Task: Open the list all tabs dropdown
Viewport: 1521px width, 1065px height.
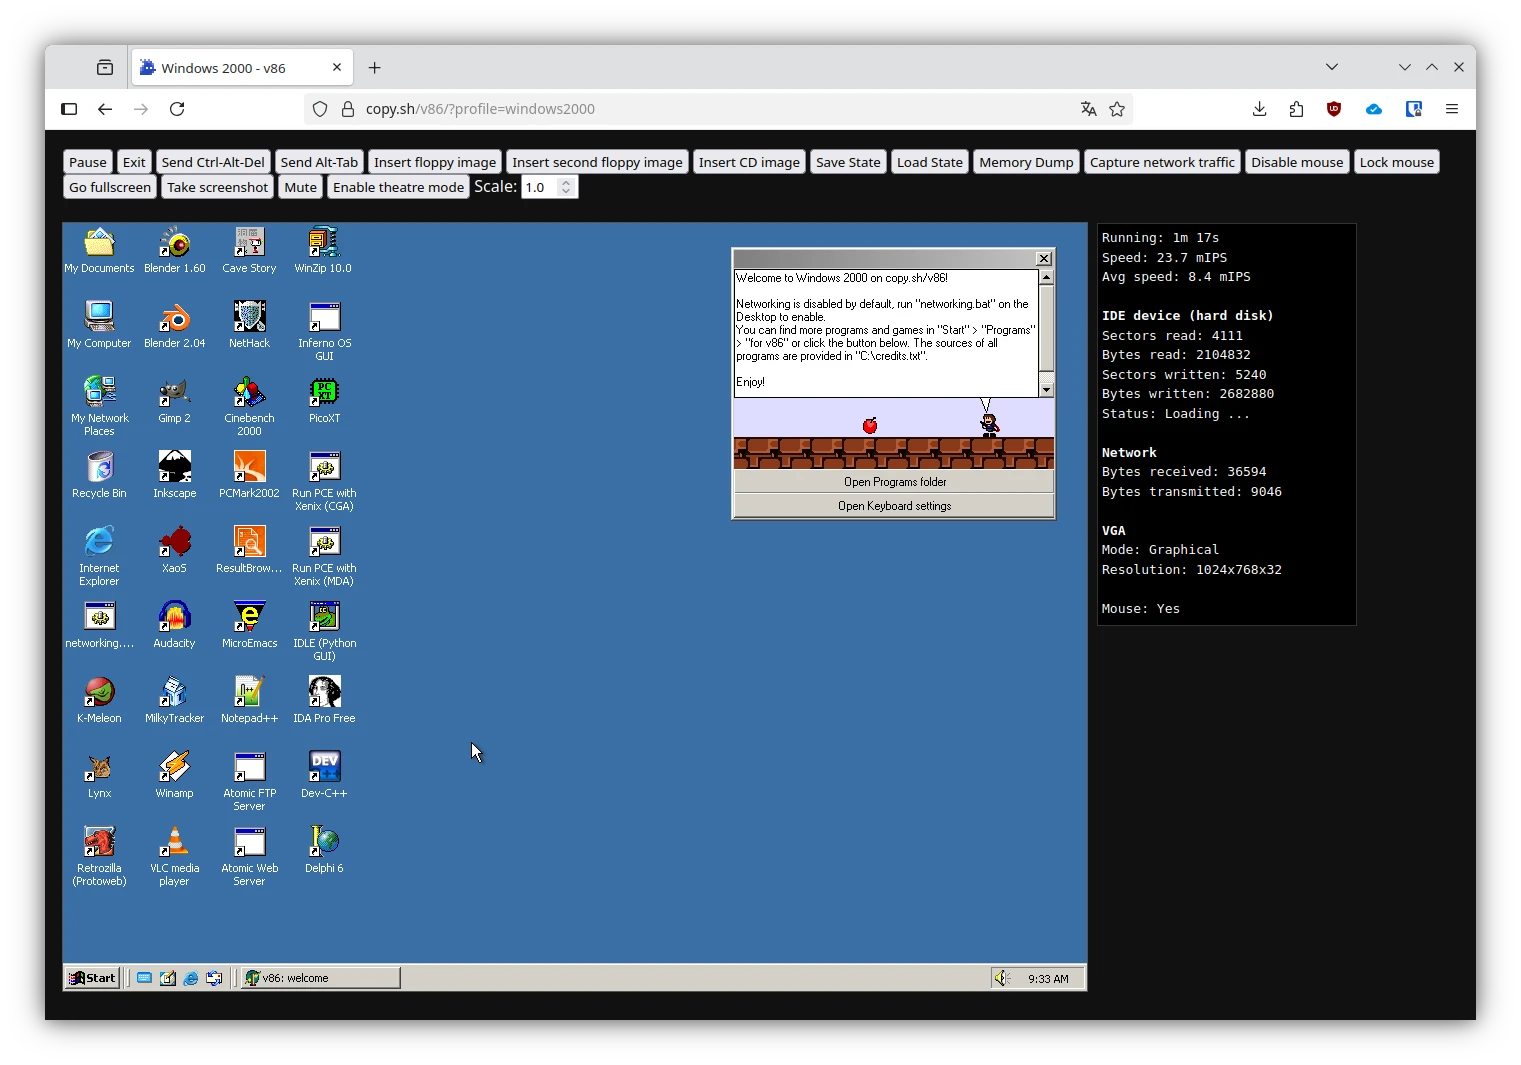Action: pyautogui.click(x=1332, y=67)
